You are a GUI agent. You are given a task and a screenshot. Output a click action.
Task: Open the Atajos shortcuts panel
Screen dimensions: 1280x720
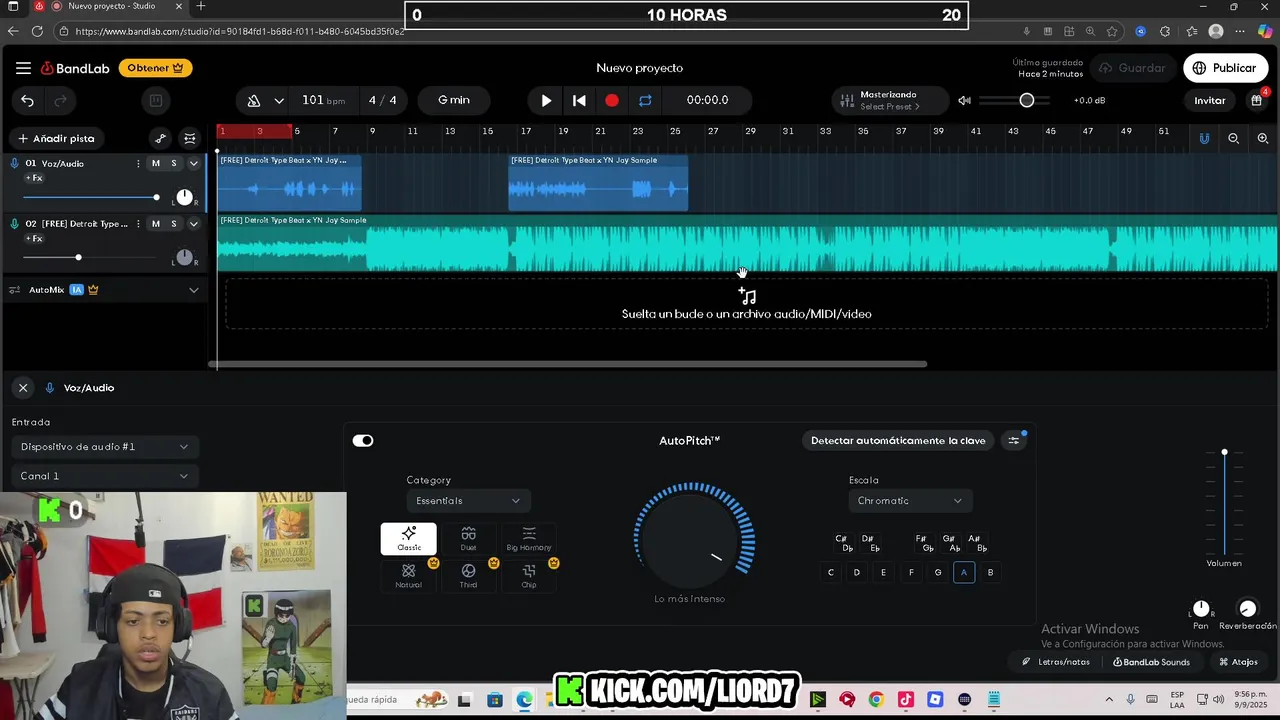pyautogui.click(x=1238, y=662)
